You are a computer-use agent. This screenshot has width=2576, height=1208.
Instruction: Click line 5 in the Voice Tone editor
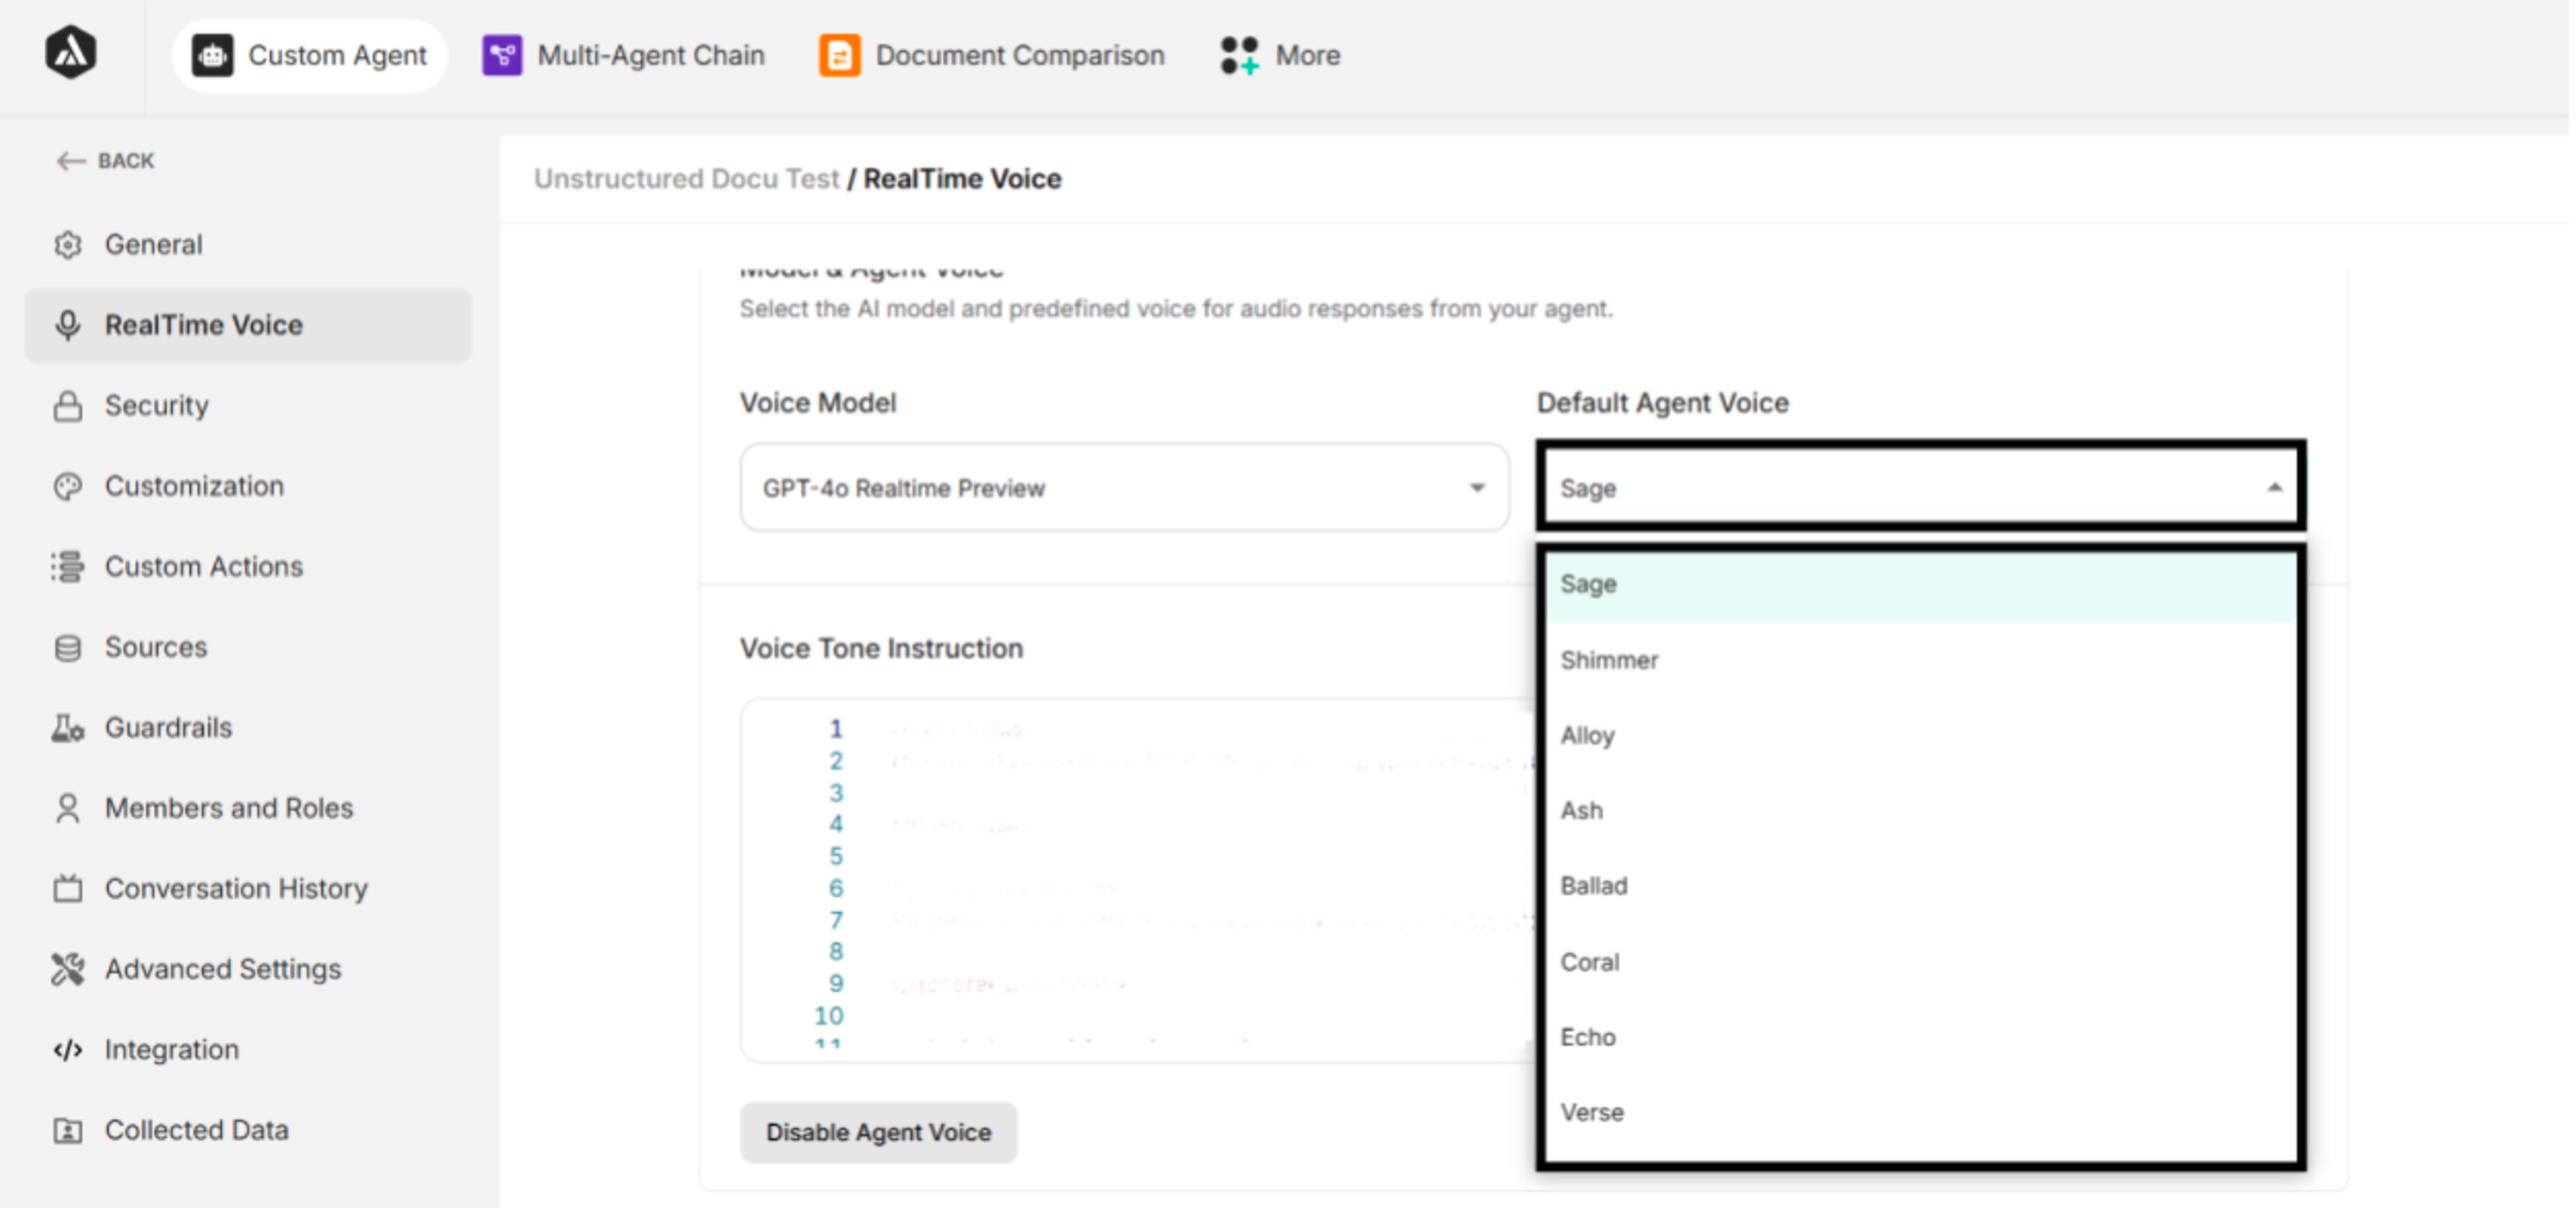coord(1000,856)
